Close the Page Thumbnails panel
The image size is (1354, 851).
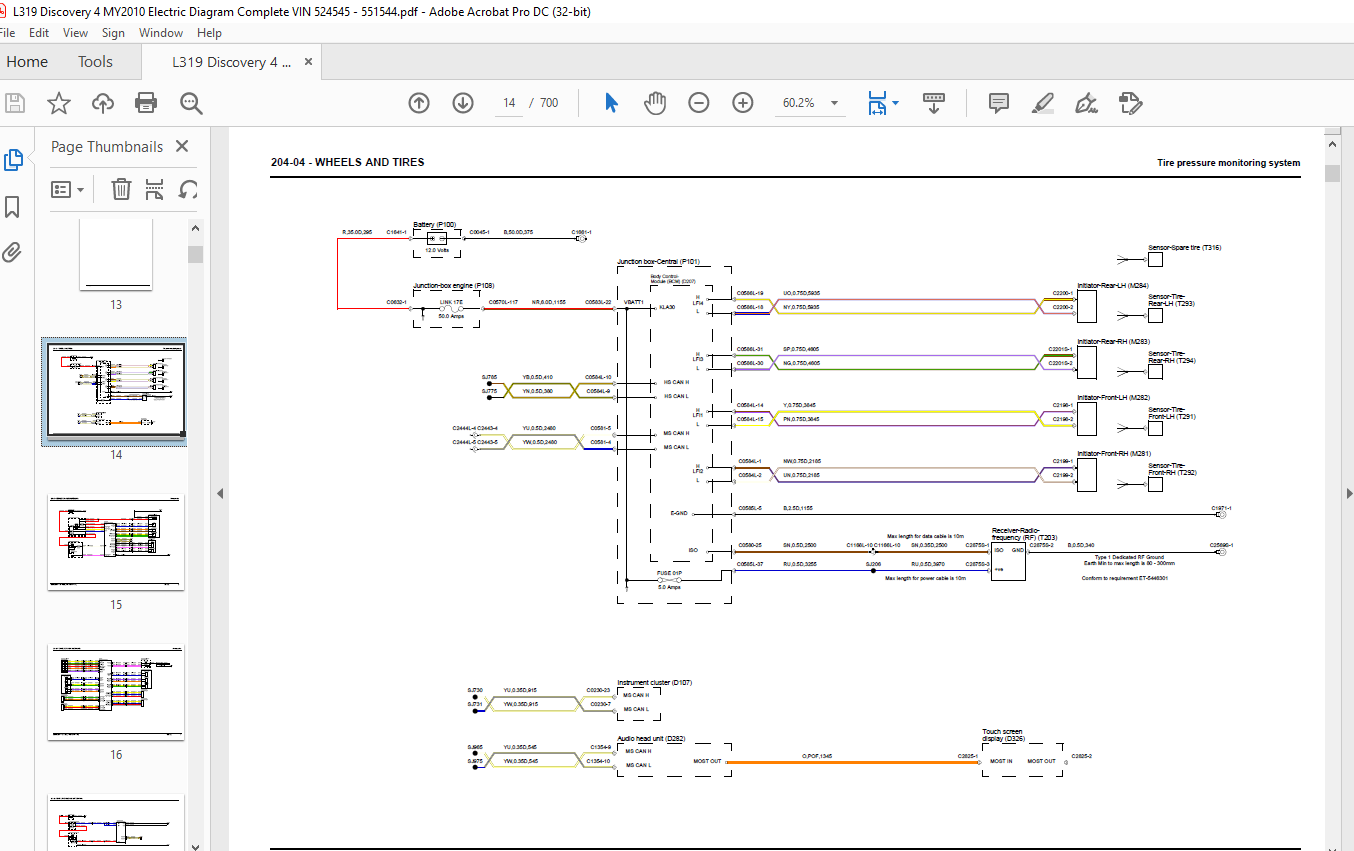click(x=181, y=146)
